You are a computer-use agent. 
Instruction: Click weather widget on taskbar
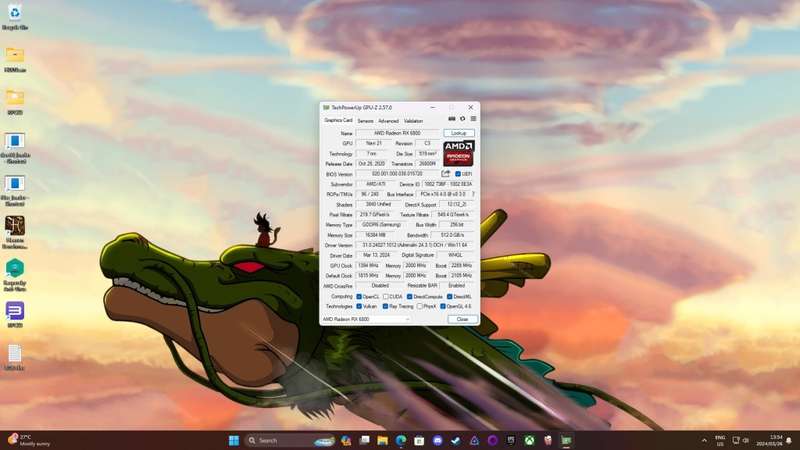pyautogui.click(x=30, y=440)
